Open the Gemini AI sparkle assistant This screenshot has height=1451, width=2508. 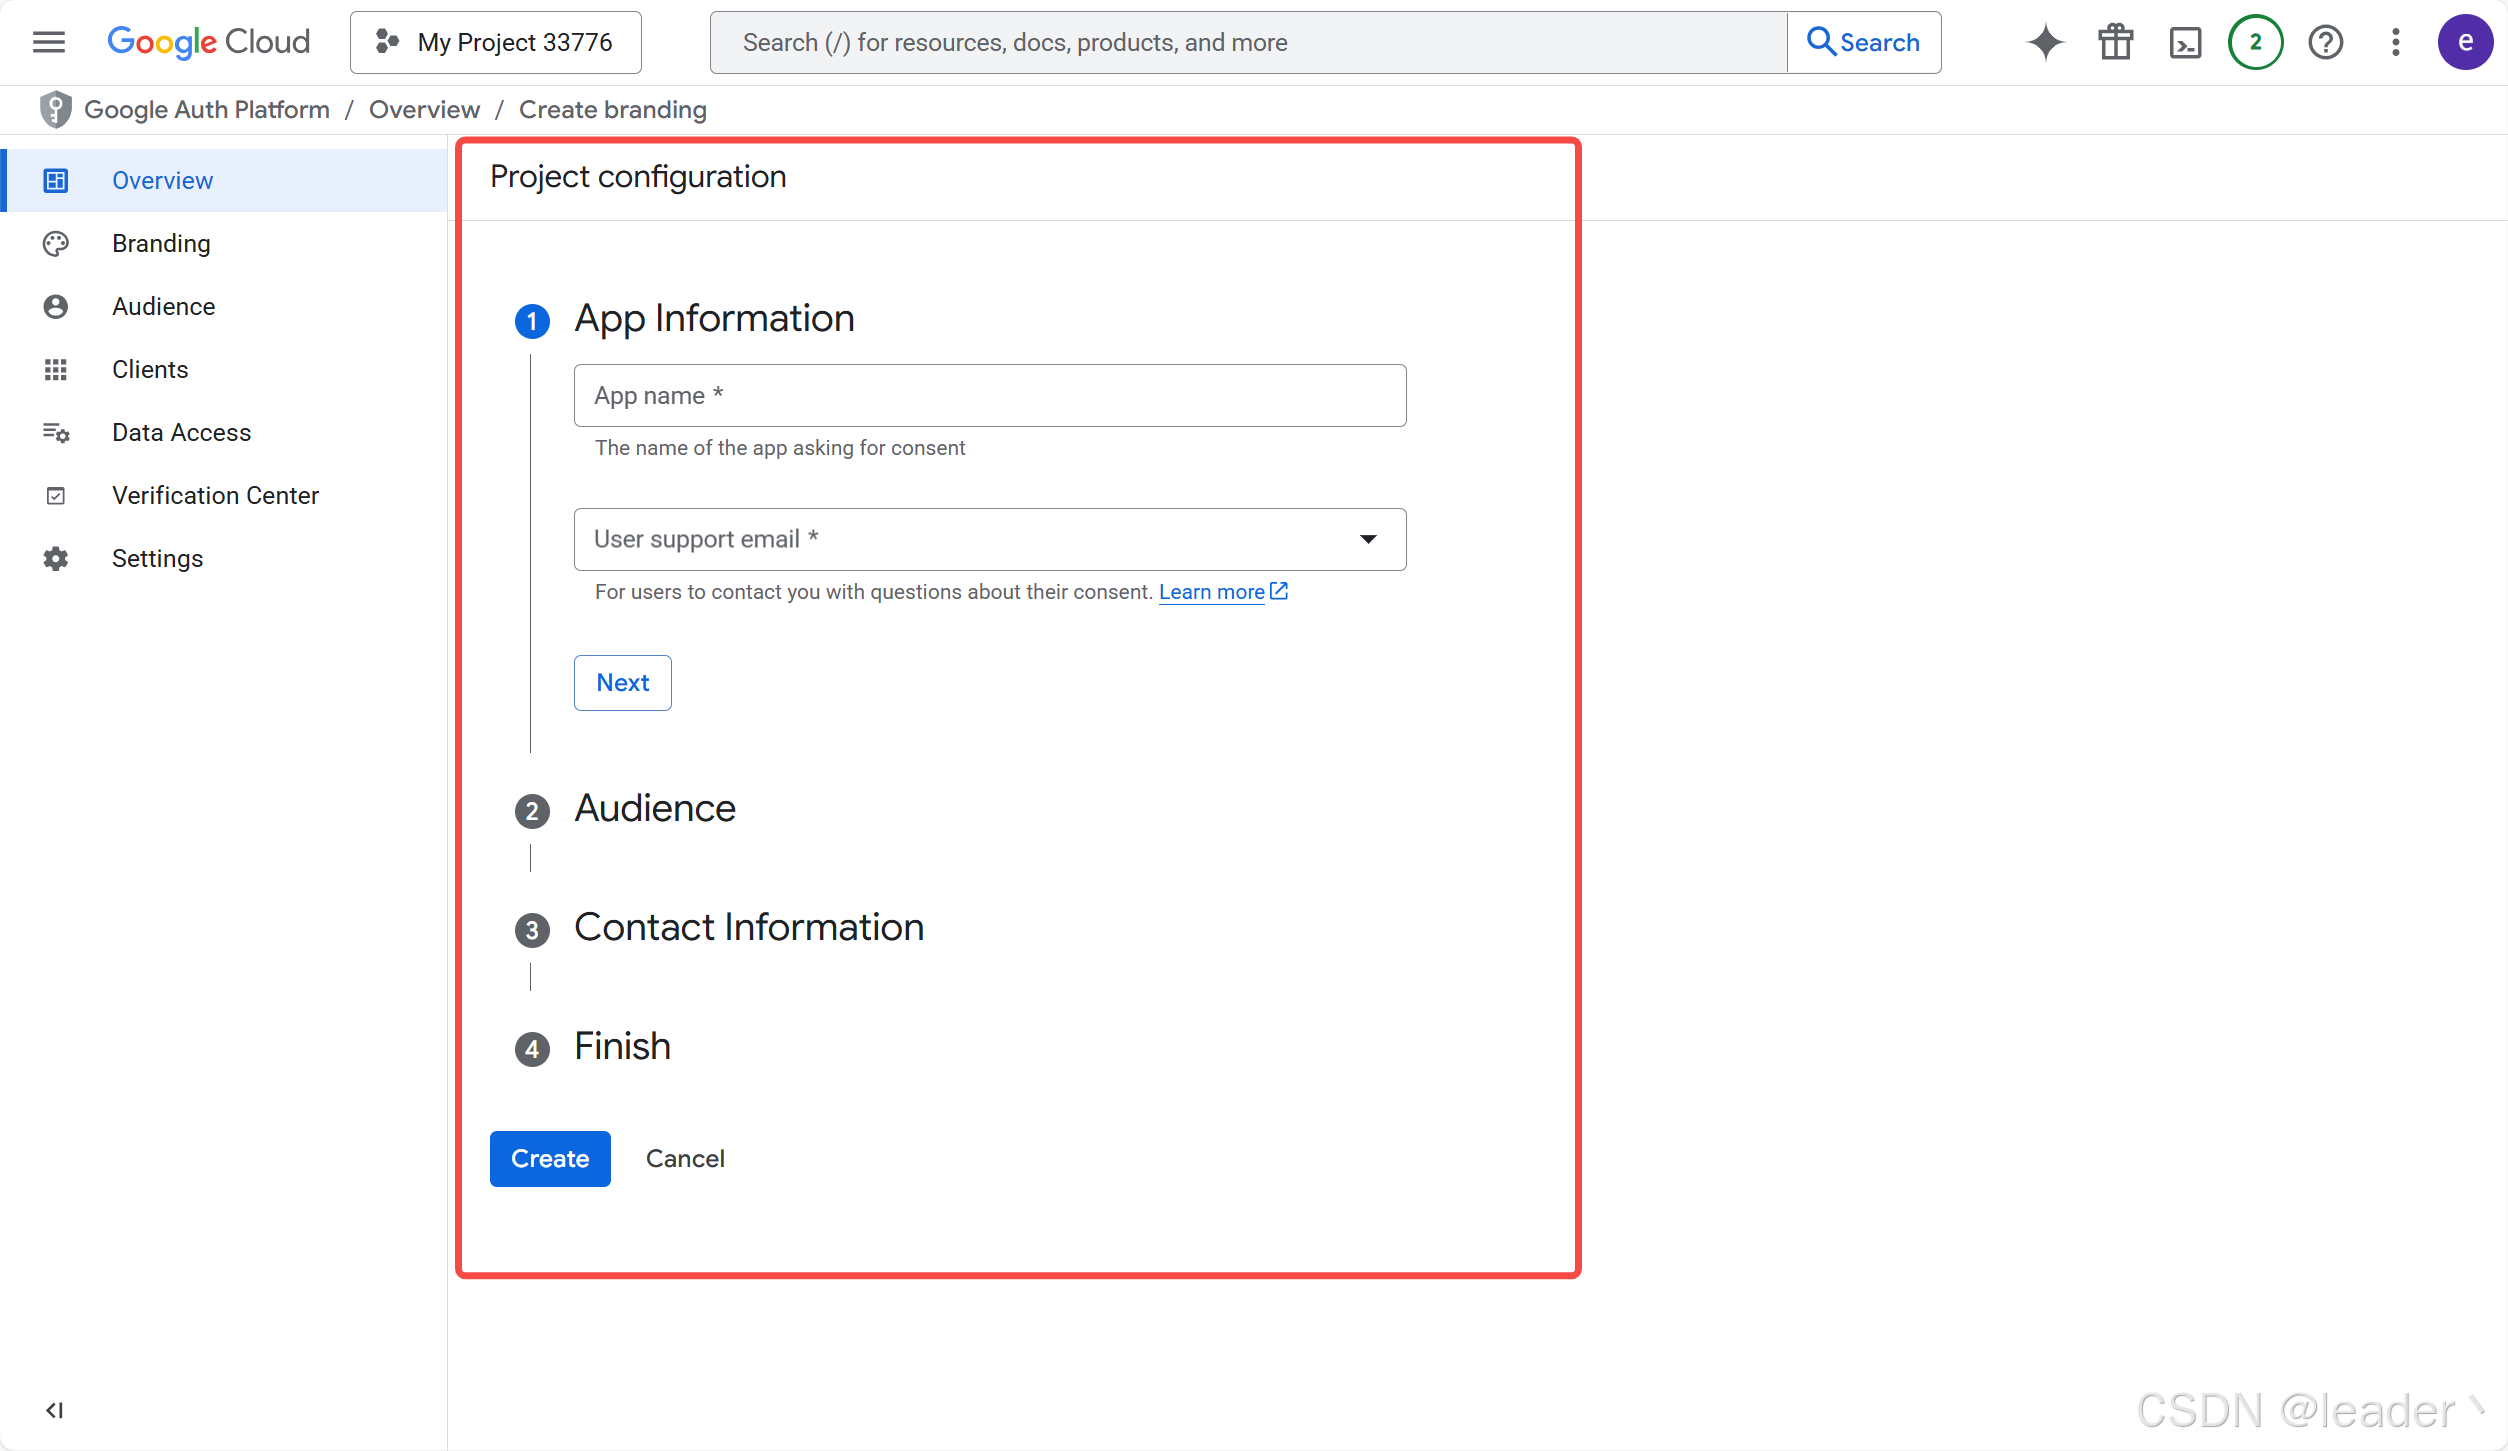pyautogui.click(x=2045, y=42)
